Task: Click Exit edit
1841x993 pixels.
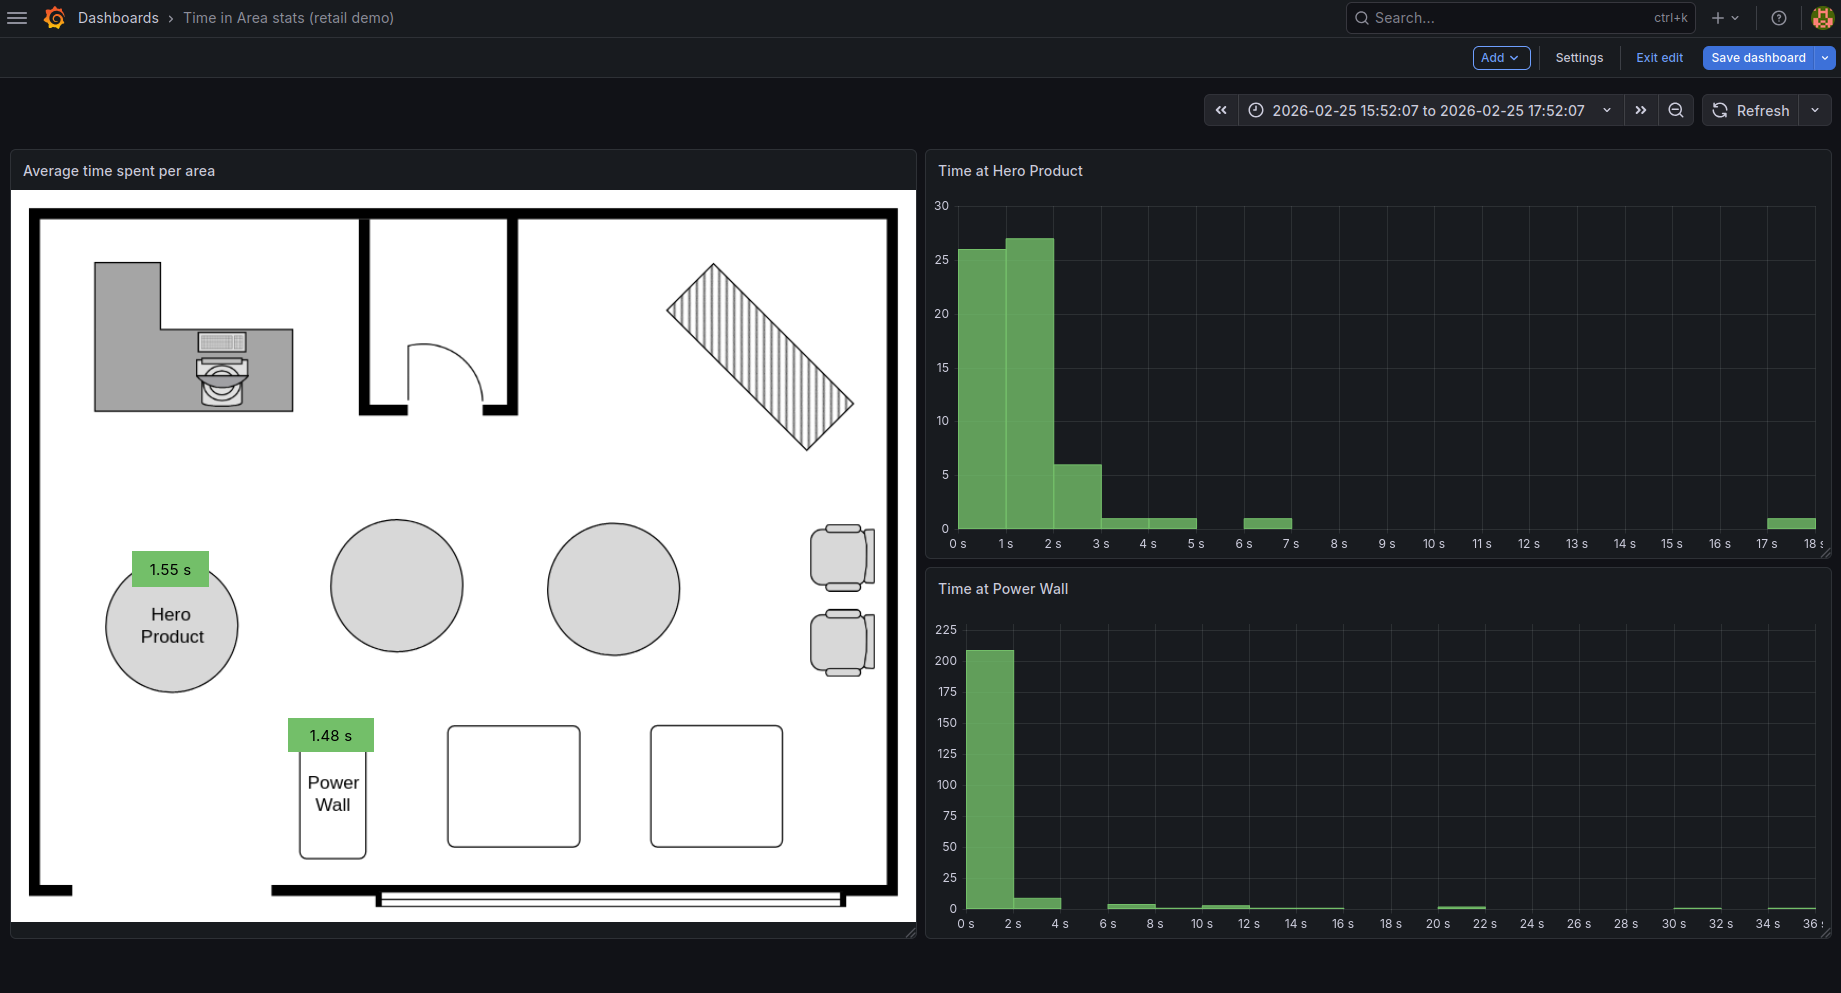Action: click(x=1659, y=58)
